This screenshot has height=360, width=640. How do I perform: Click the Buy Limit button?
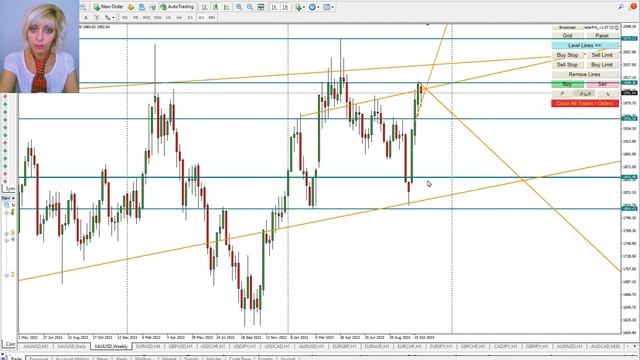pyautogui.click(x=602, y=64)
